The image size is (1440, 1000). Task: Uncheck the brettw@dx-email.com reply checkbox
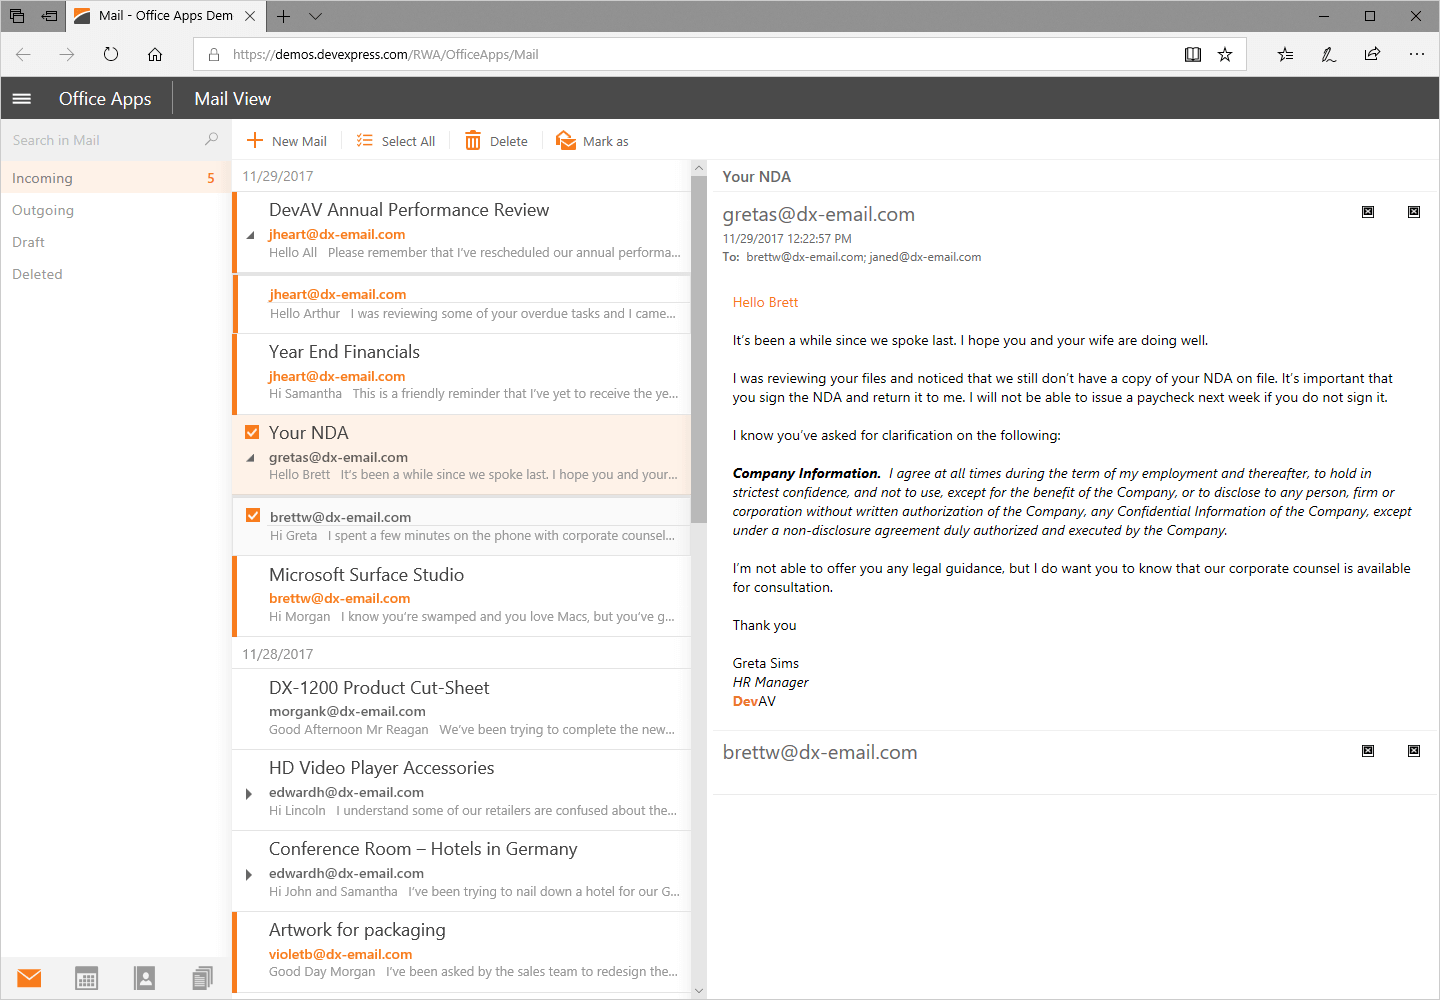click(x=251, y=515)
